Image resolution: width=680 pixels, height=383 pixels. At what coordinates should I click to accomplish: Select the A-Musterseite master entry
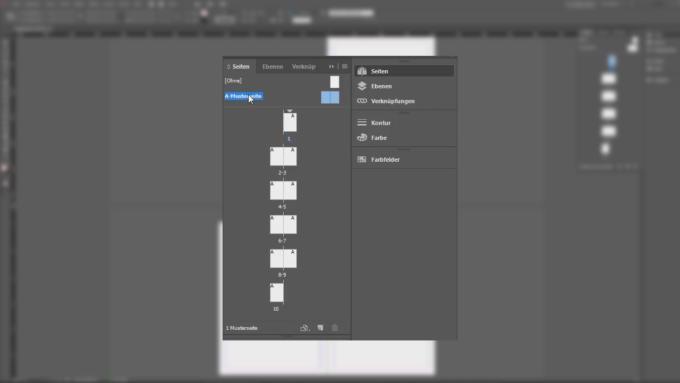(243, 96)
